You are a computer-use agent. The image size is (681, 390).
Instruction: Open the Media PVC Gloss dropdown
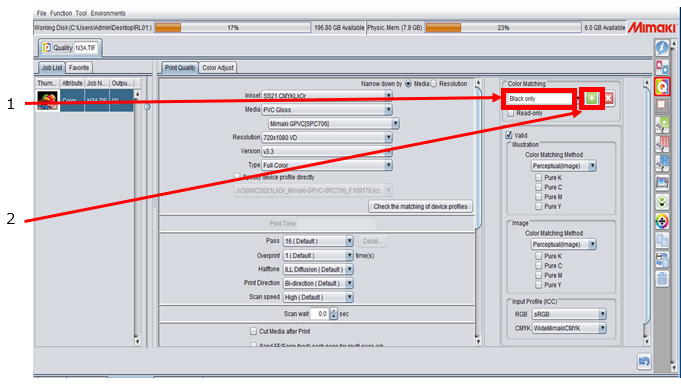tap(327, 110)
